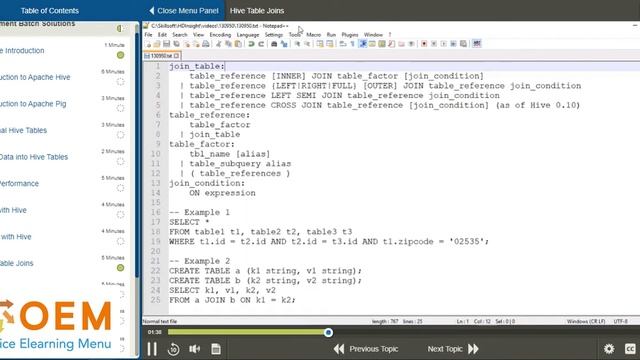Mute the video with the speaker icon
This screenshot has width=640, height=360.
195,349
